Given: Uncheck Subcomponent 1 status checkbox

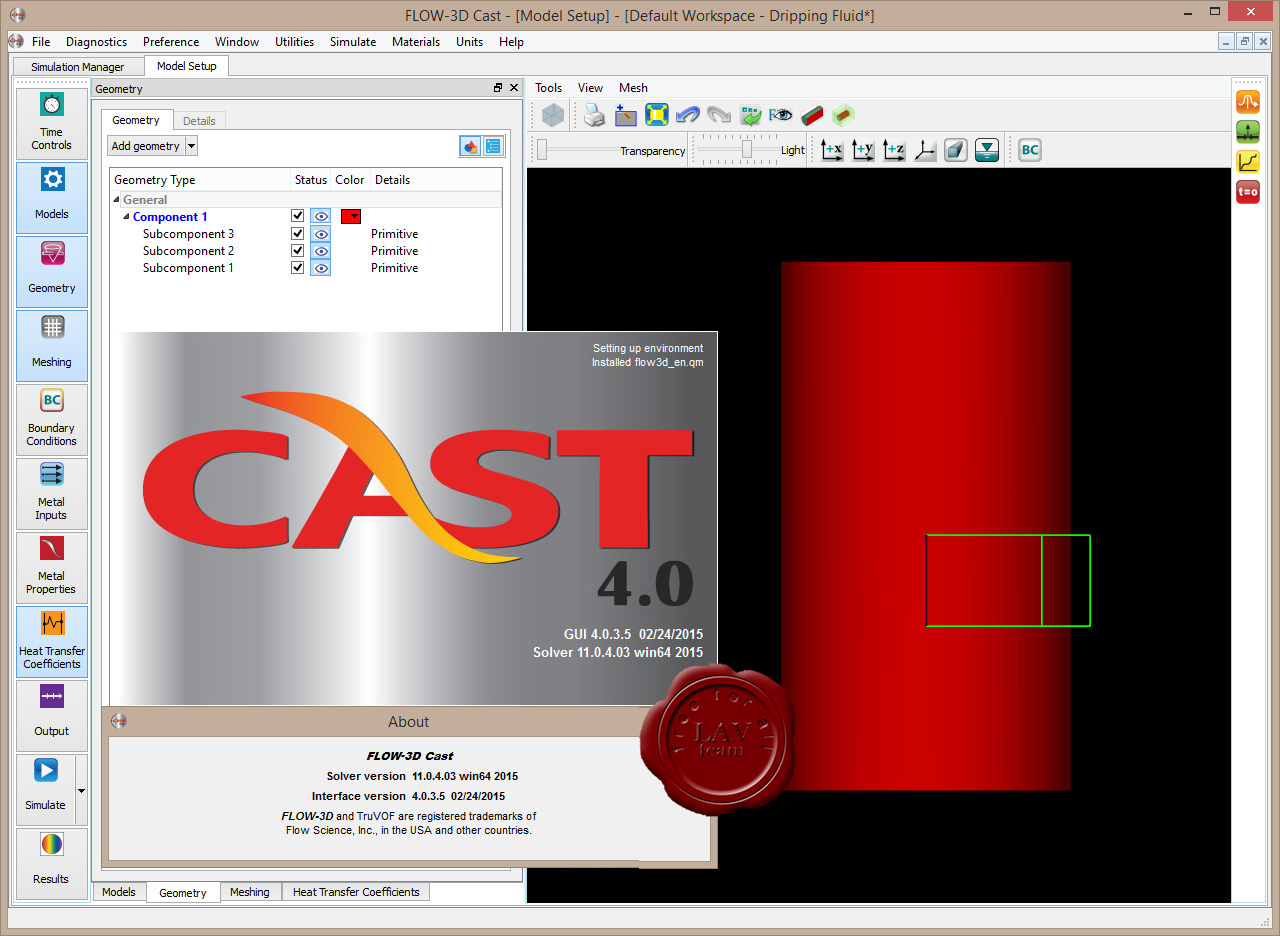Looking at the screenshot, I should 297,267.
